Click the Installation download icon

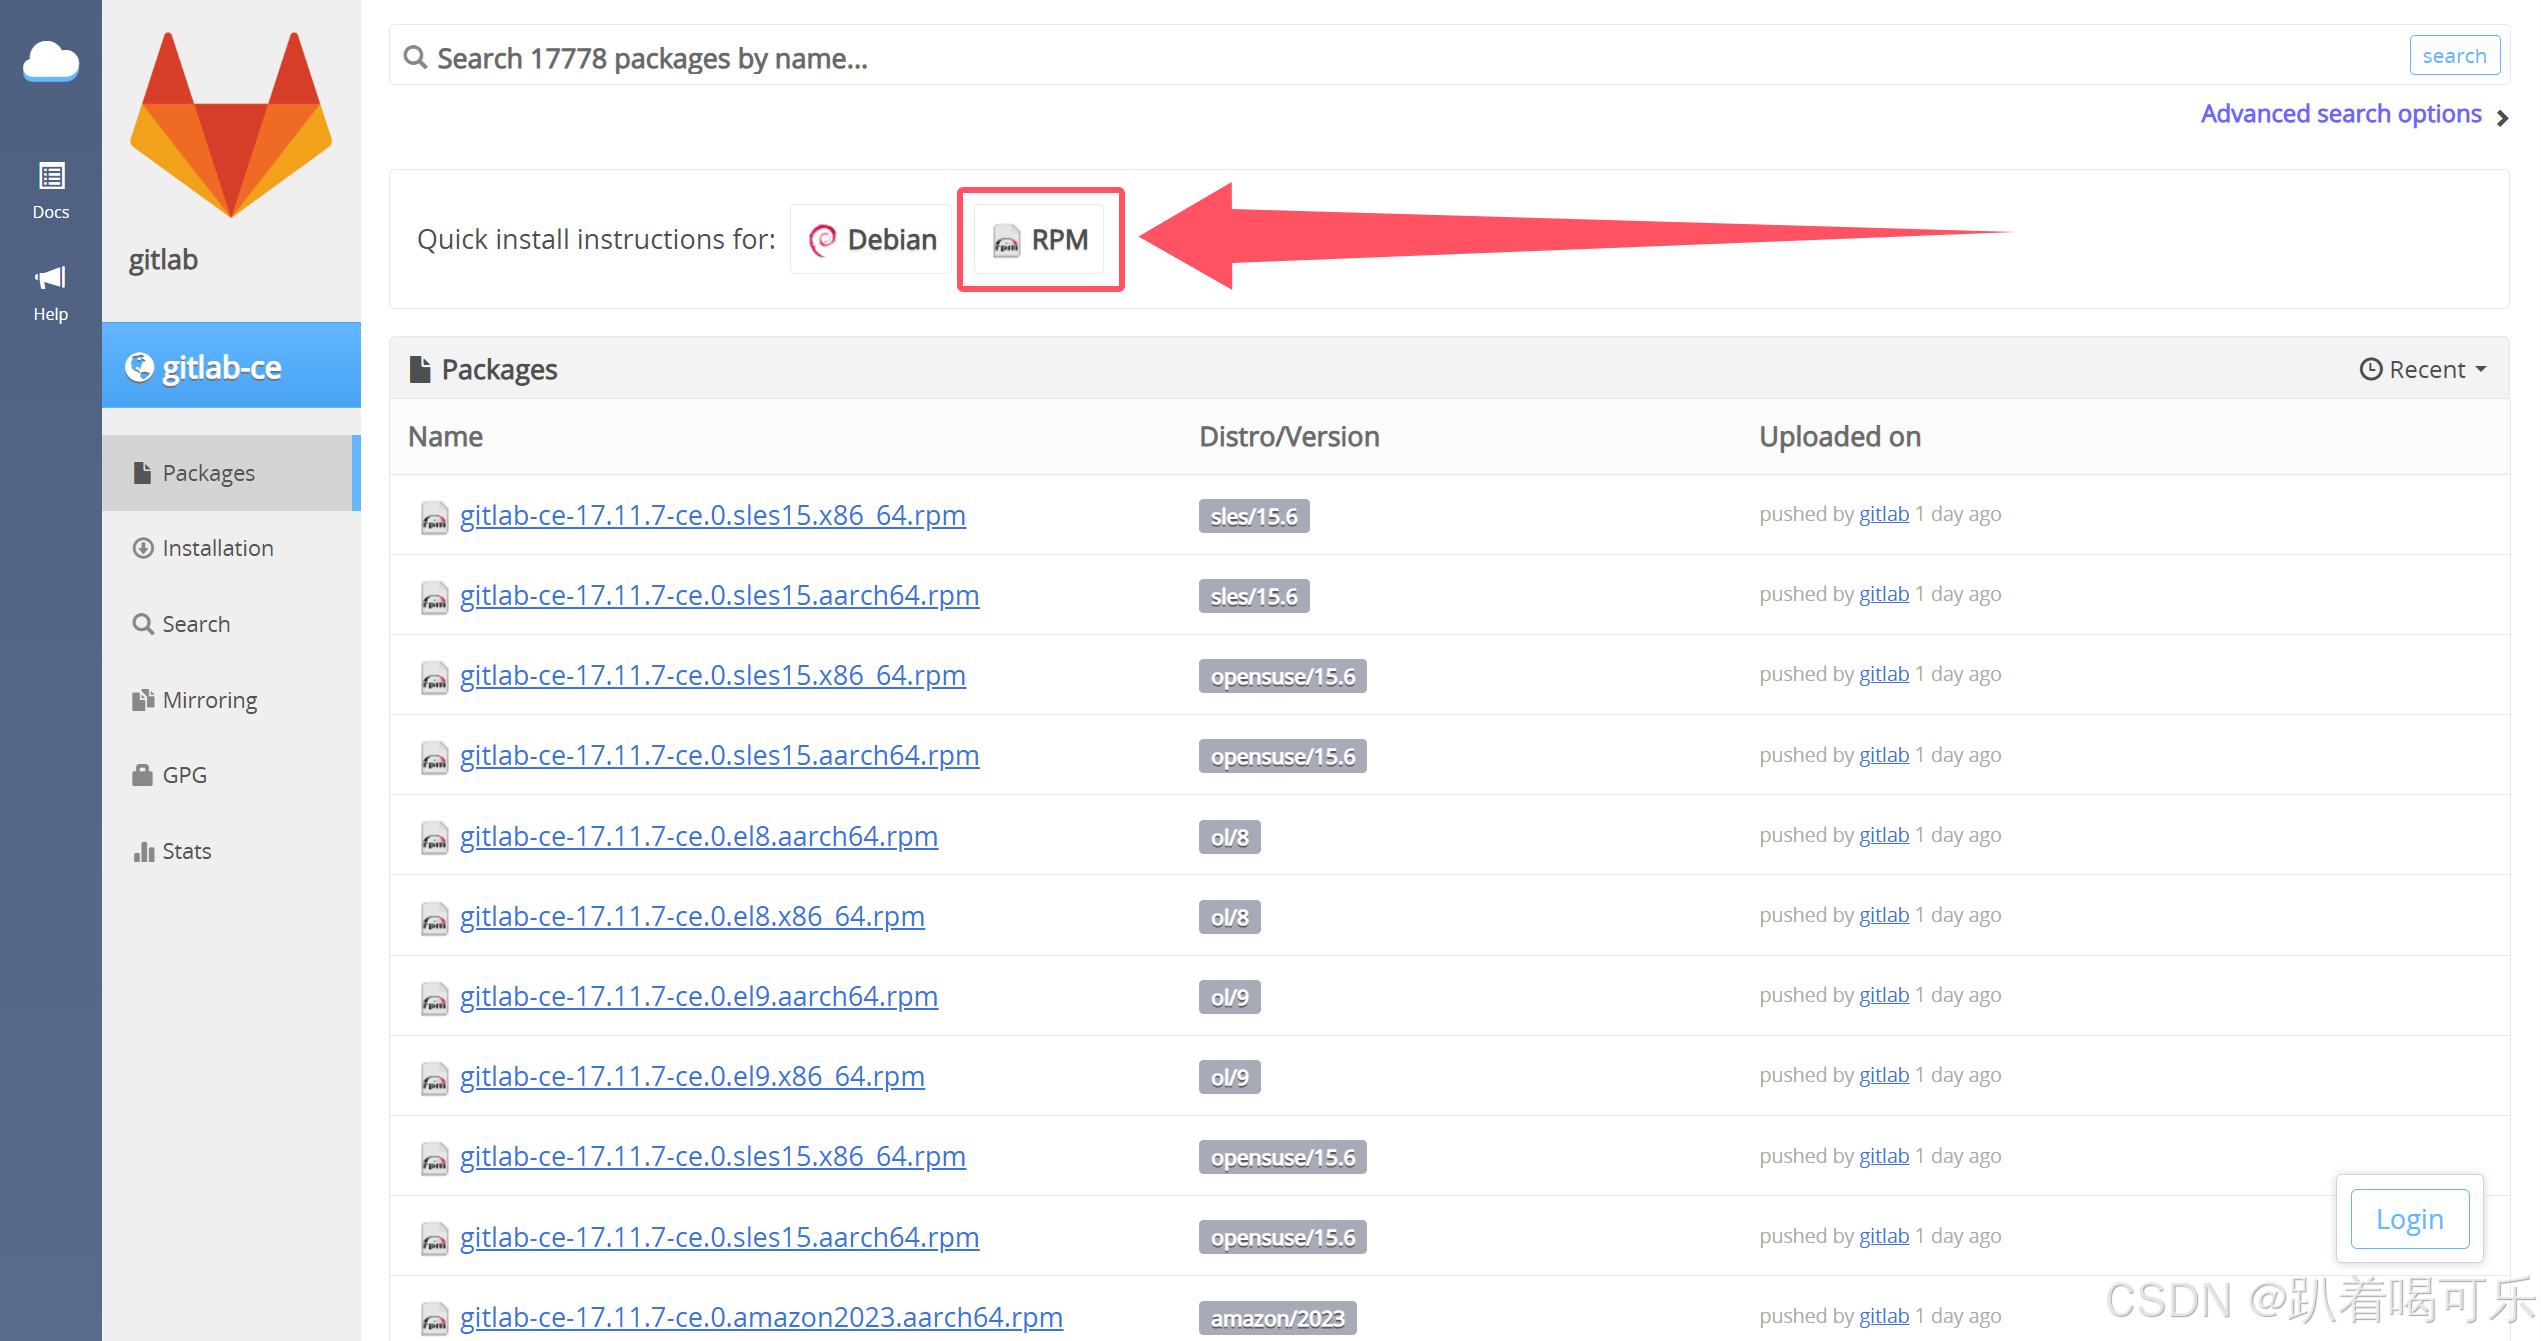pyautogui.click(x=143, y=548)
